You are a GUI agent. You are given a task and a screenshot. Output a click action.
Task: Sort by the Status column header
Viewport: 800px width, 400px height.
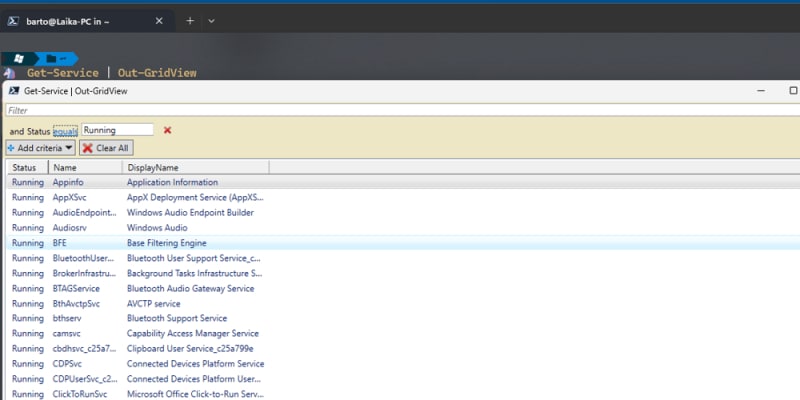pyautogui.click(x=25, y=168)
